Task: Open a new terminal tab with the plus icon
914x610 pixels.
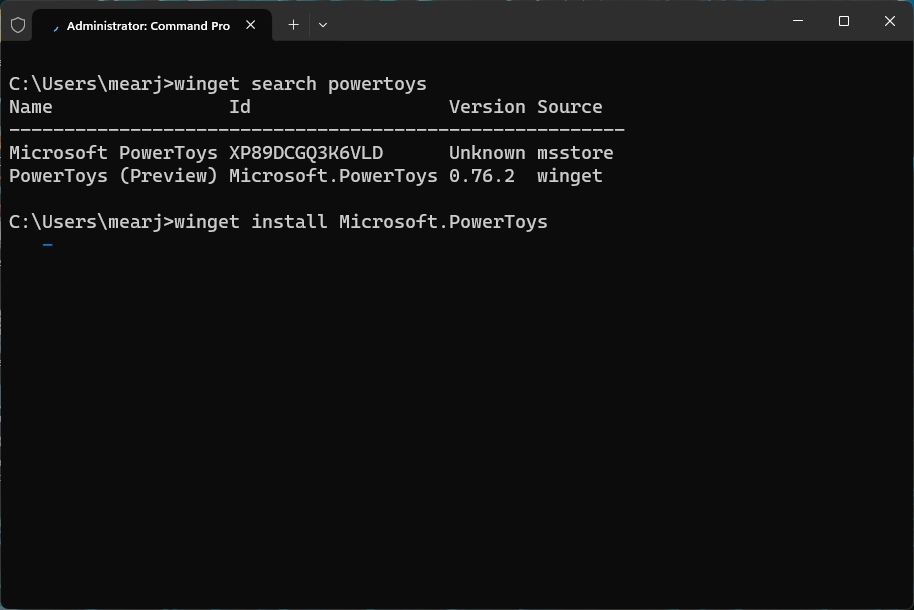Action: (293, 25)
